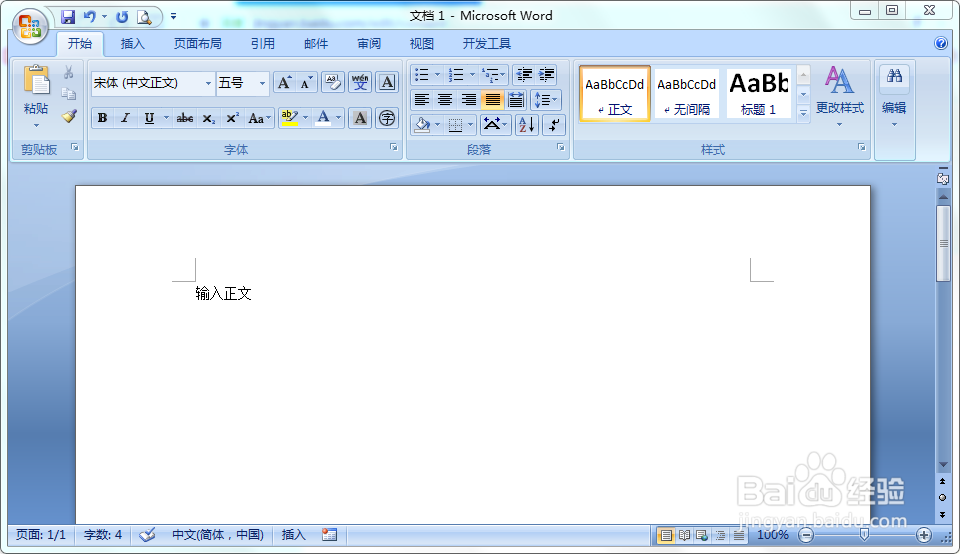Image resolution: width=960 pixels, height=554 pixels.
Task: Increase paragraph indent
Action: pyautogui.click(x=546, y=75)
